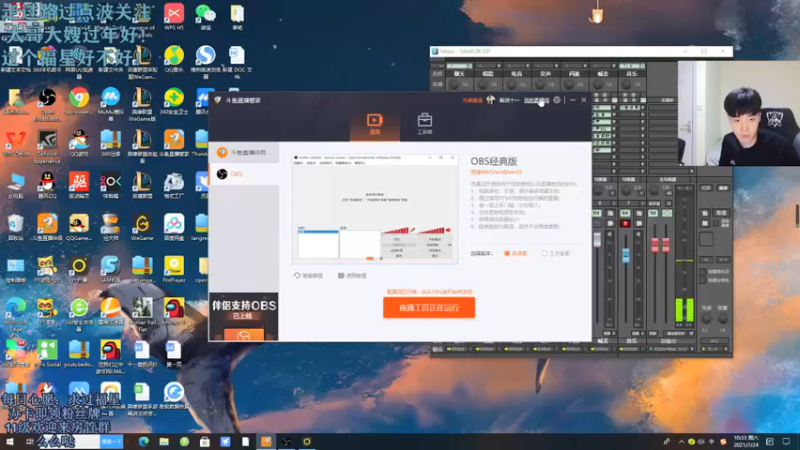Open the PotPlayer desktop shortcut
This screenshot has height=450, width=800.
pos(174,269)
